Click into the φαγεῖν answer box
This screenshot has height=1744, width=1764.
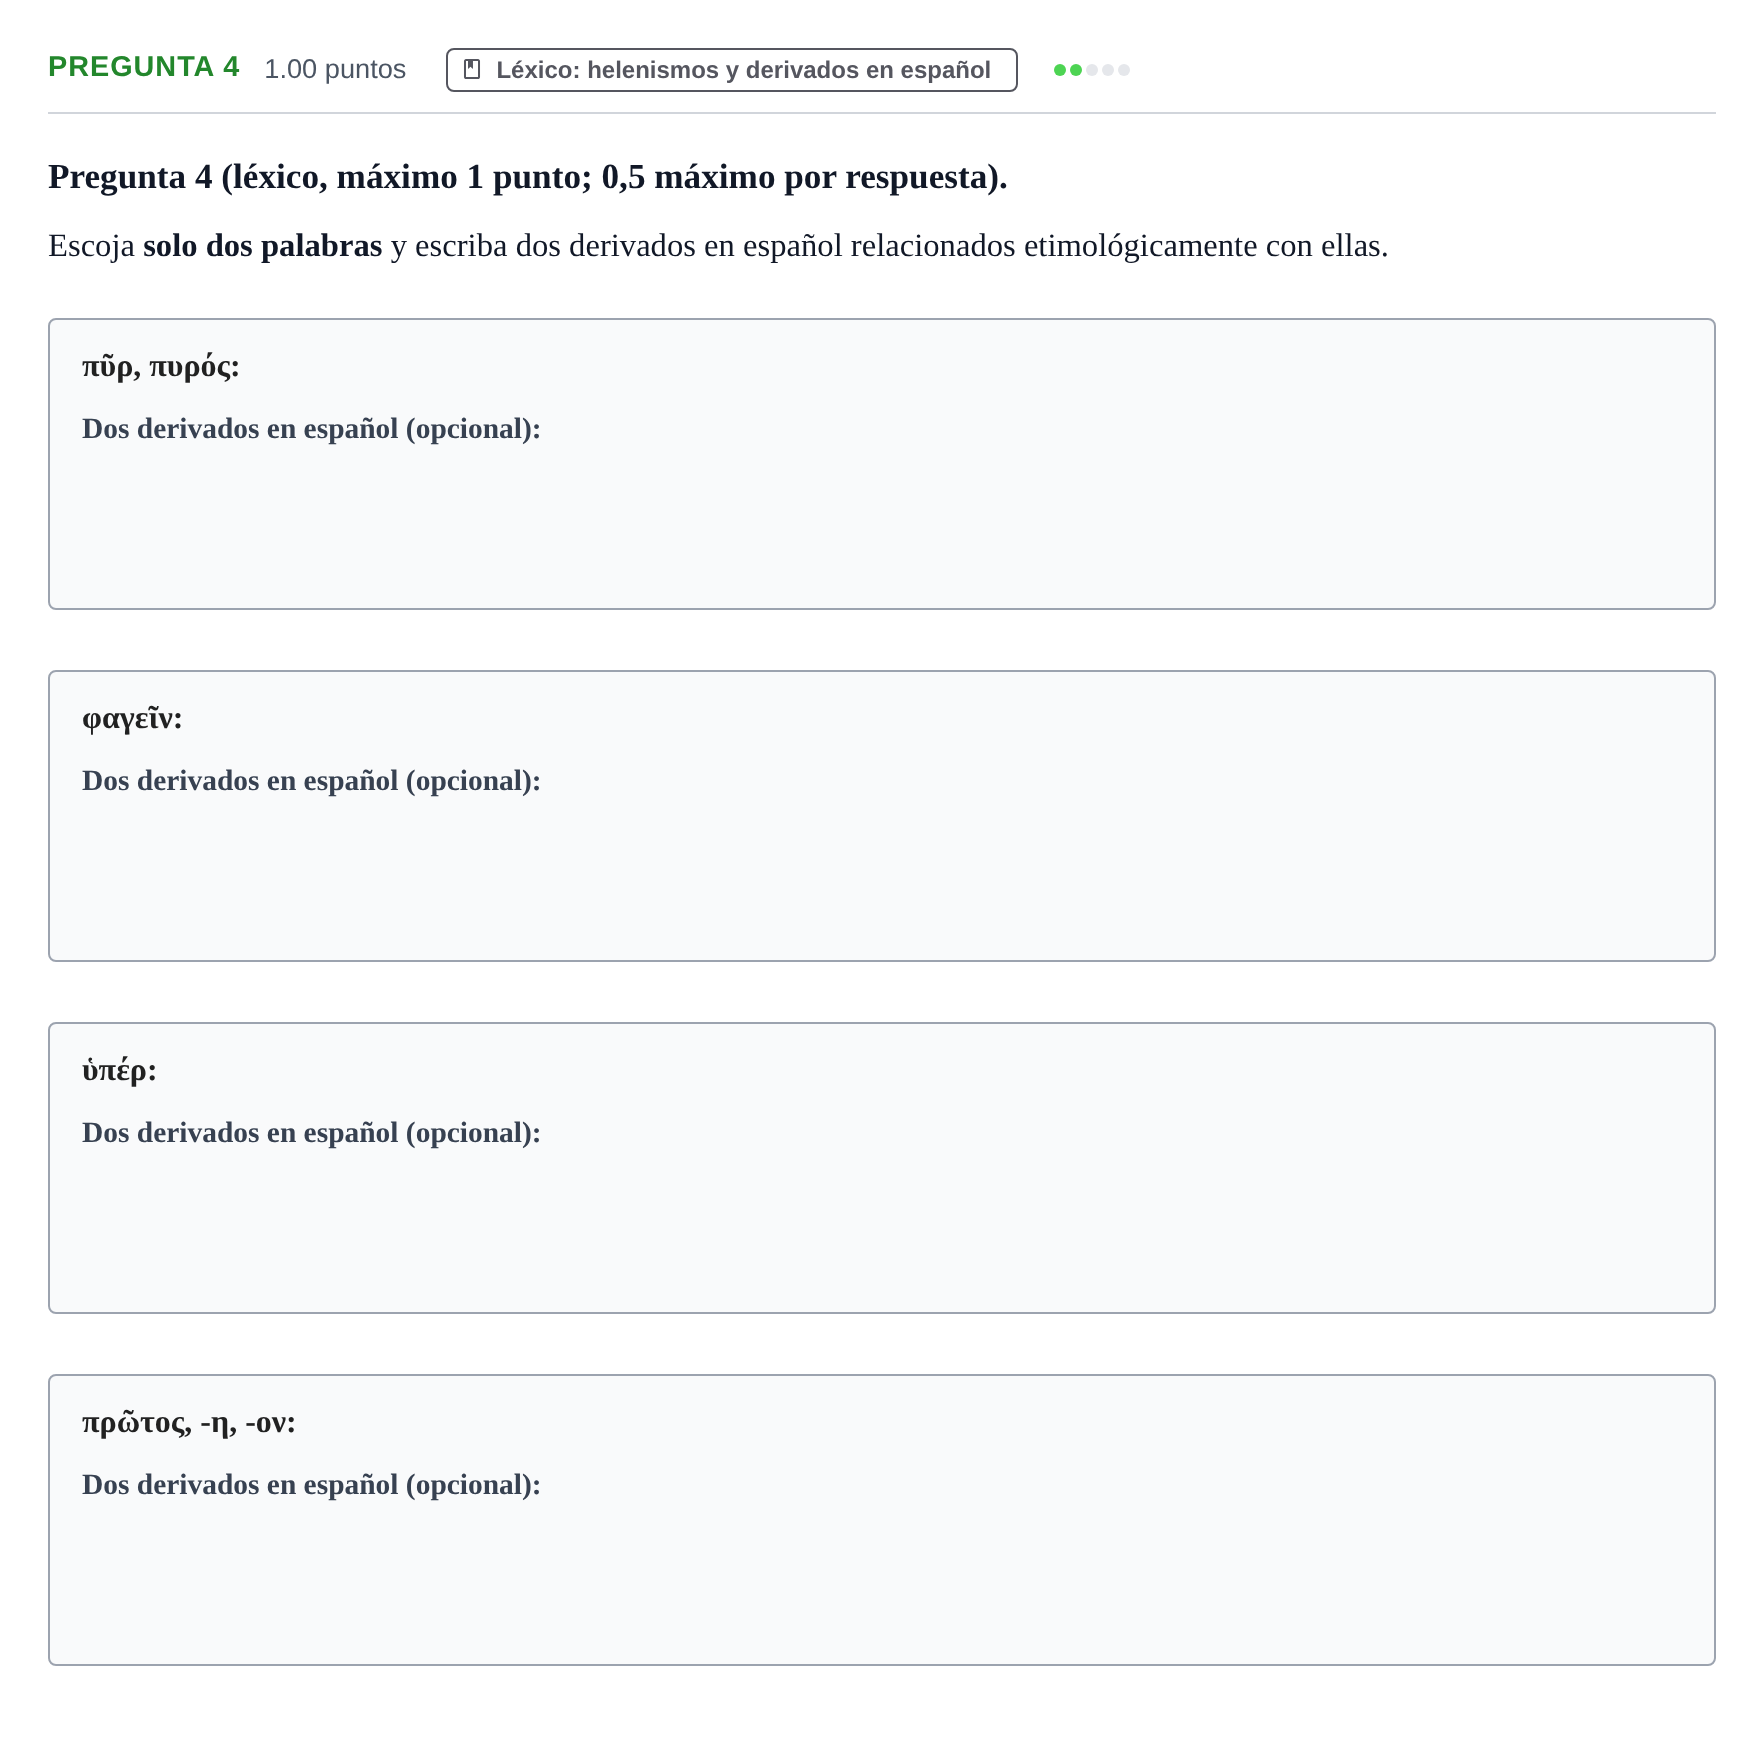click(x=881, y=816)
